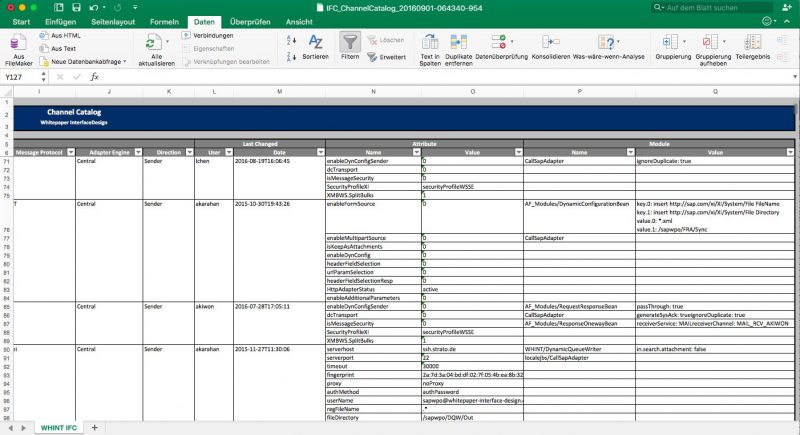
Task: Open the User column filter dropdown
Action: pyautogui.click(x=229, y=152)
